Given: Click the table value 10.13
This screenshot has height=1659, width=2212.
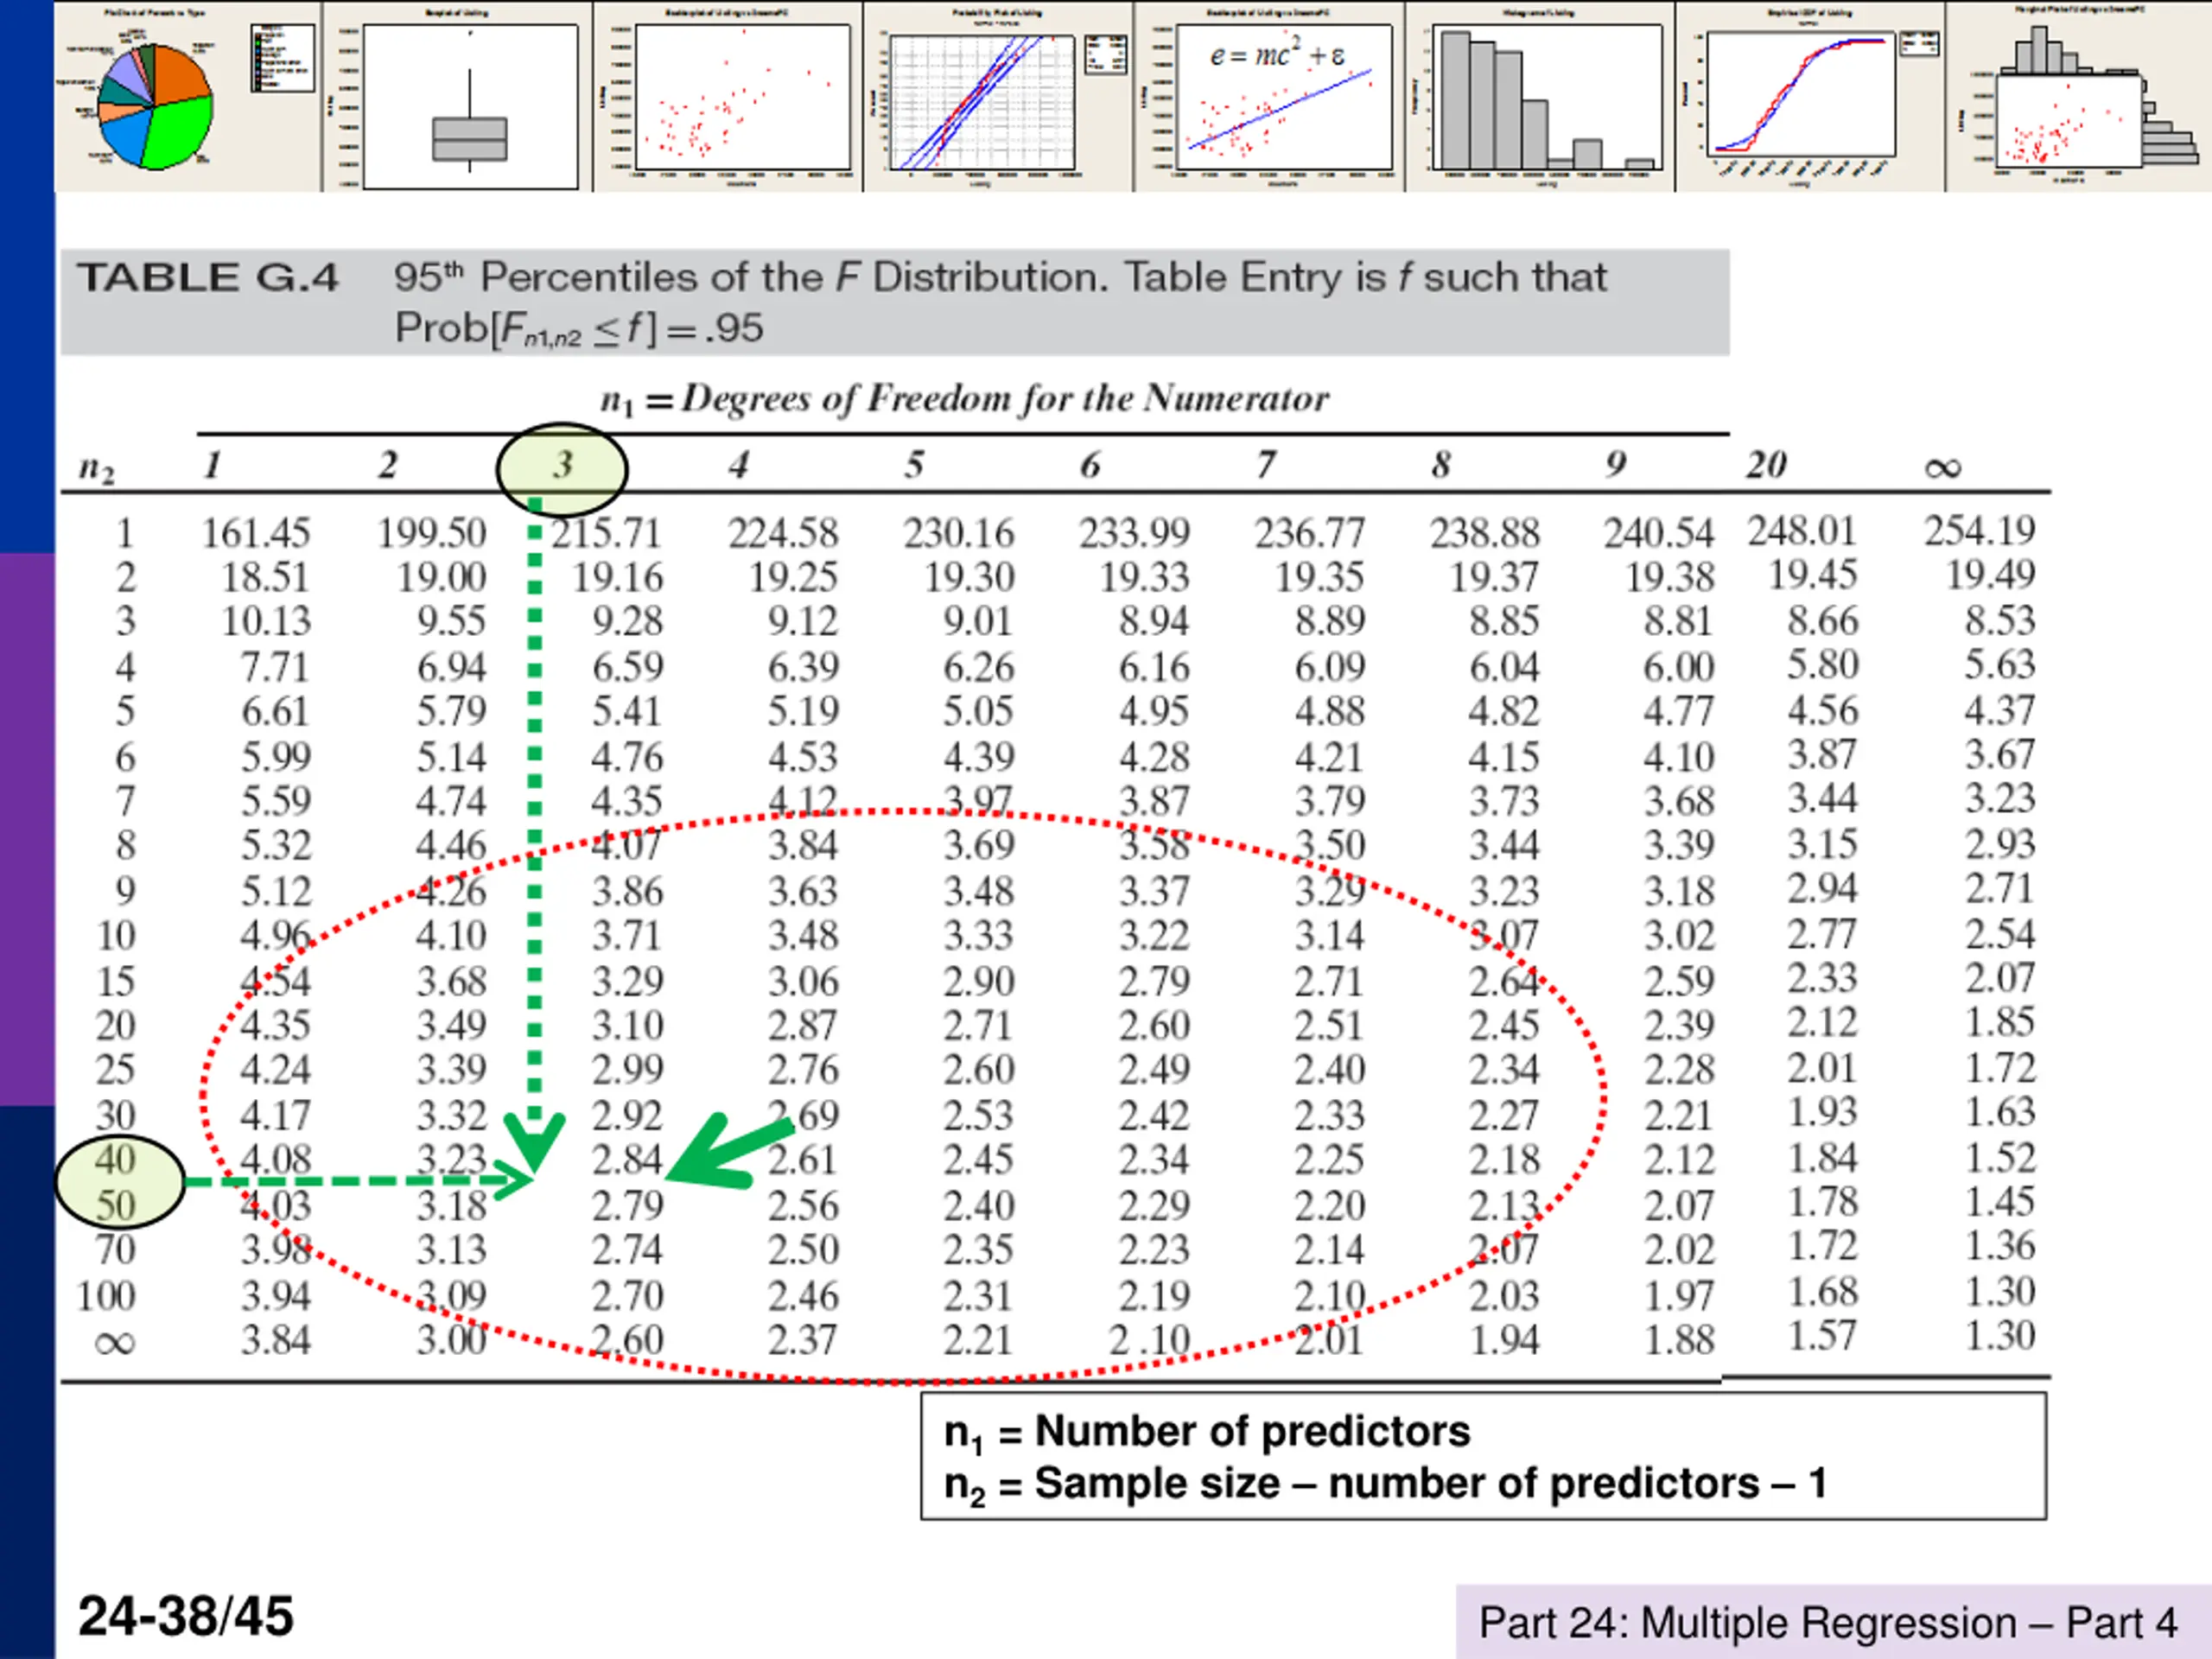Looking at the screenshot, I should 266,622.
